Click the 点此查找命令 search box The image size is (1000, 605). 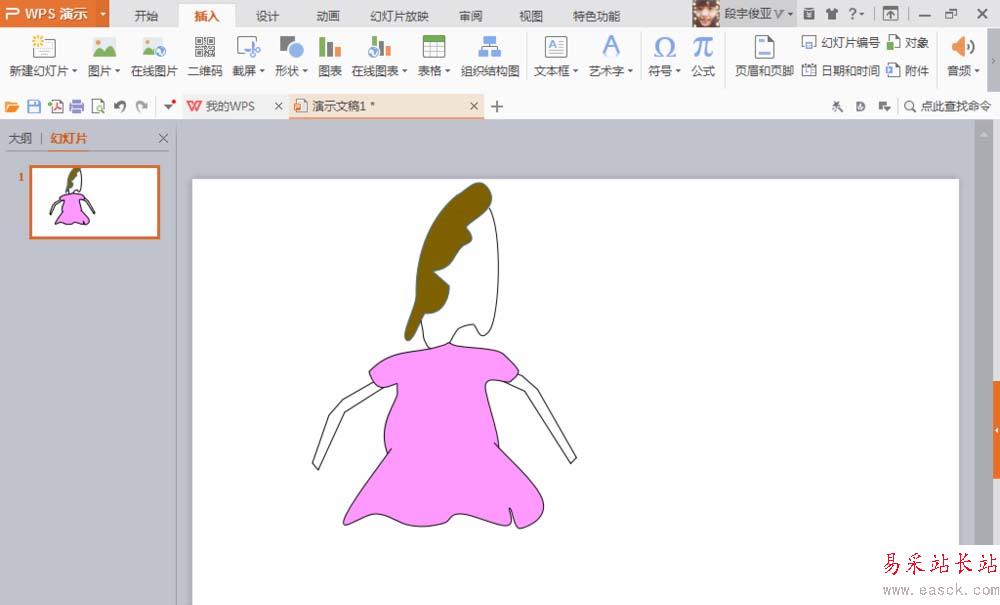pos(948,106)
